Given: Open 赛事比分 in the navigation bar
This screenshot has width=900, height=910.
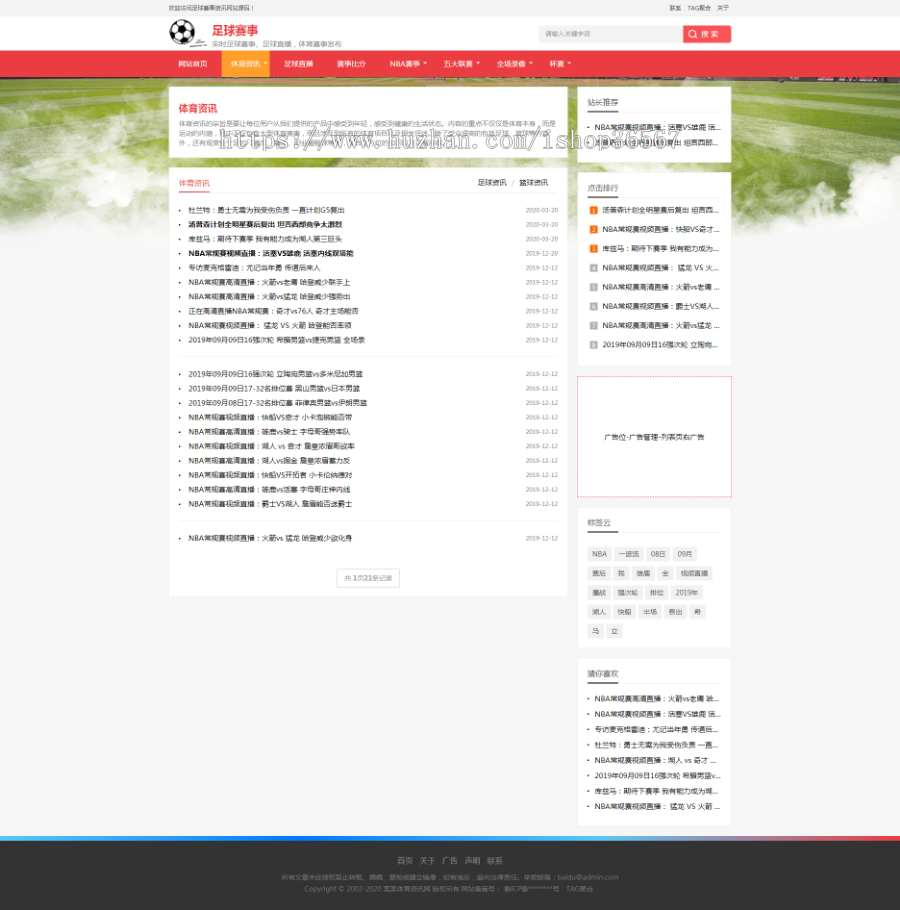Looking at the screenshot, I should click(x=351, y=64).
